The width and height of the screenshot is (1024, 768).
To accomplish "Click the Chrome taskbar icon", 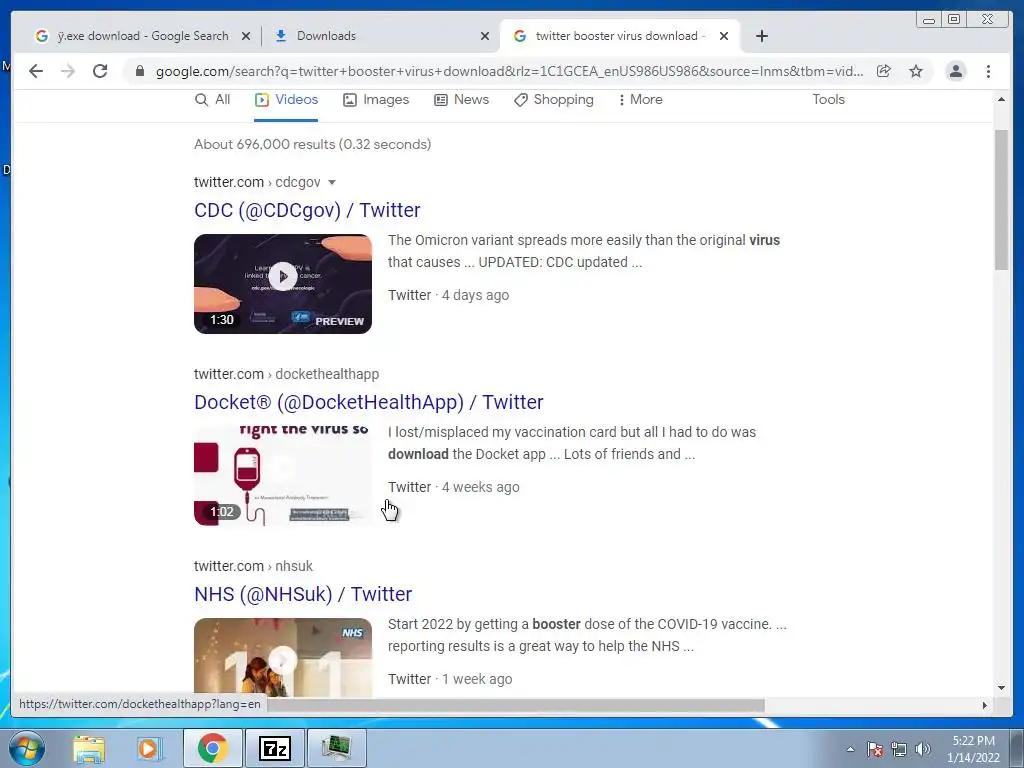I will click(x=213, y=748).
